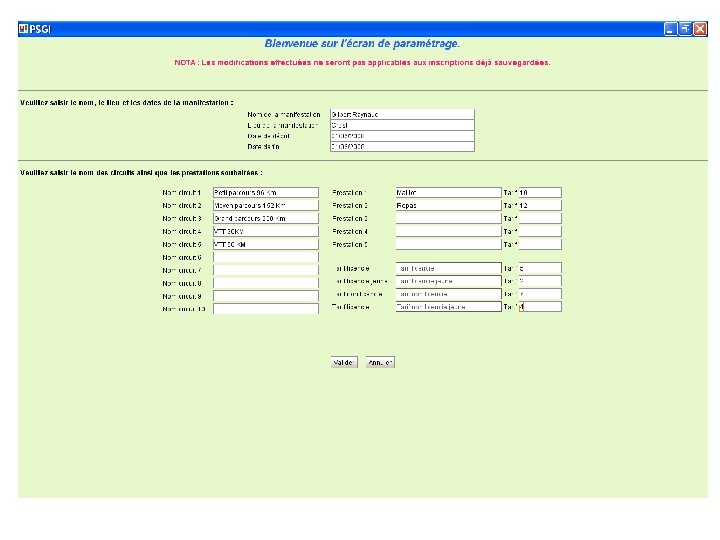The image size is (720, 540).
Task: Select the Date de début field
Action: (x=402, y=136)
